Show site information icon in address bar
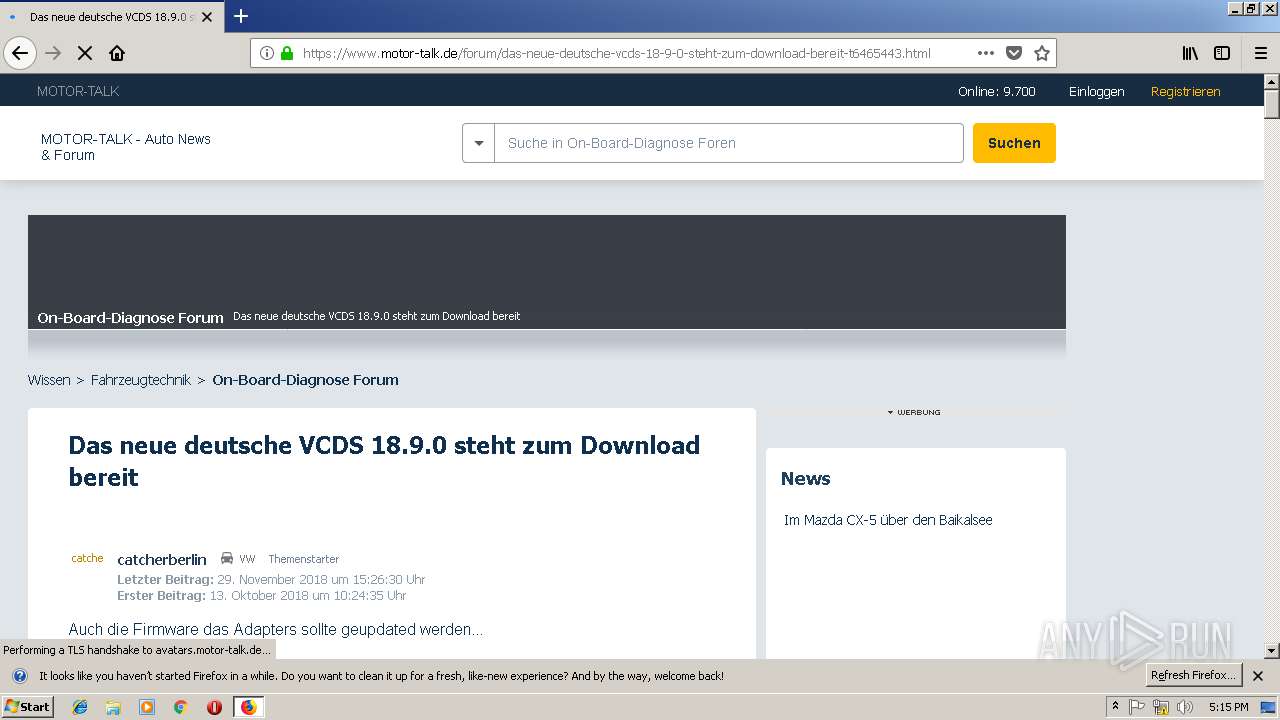1280x720 pixels. (267, 53)
